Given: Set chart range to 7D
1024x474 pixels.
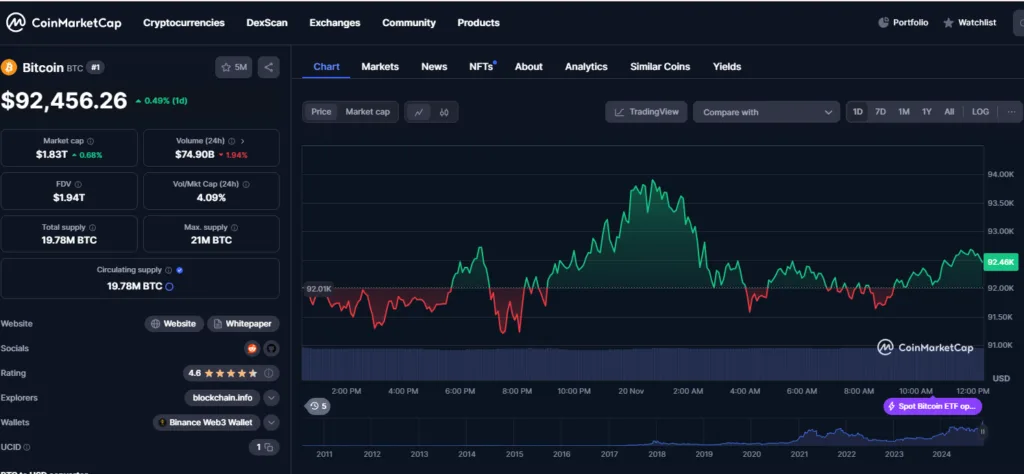Looking at the screenshot, I should coord(880,112).
